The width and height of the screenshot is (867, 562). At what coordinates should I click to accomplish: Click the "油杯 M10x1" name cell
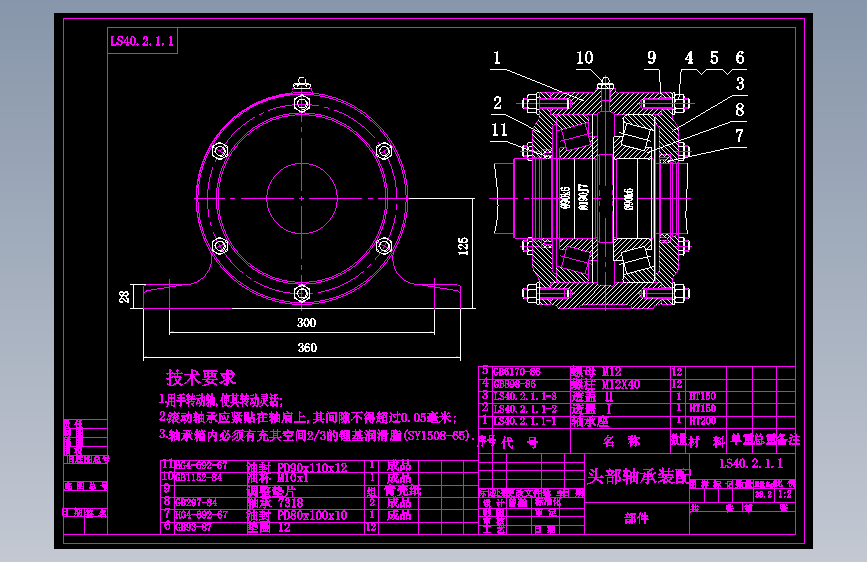[278, 478]
